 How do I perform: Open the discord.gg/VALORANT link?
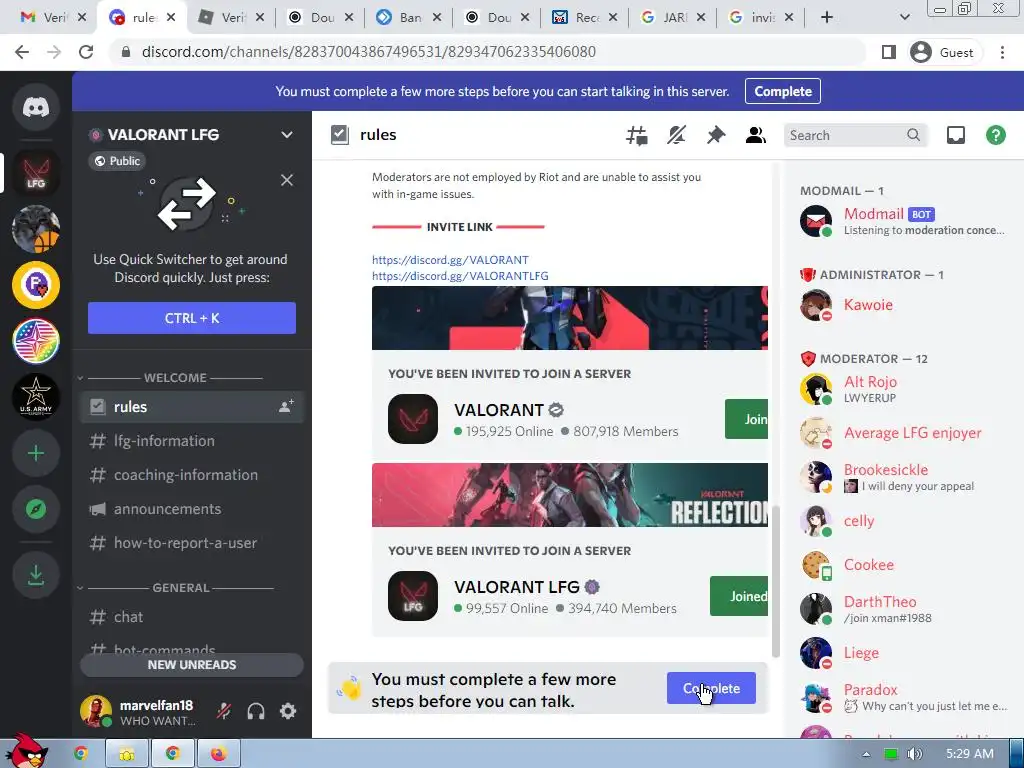point(450,259)
